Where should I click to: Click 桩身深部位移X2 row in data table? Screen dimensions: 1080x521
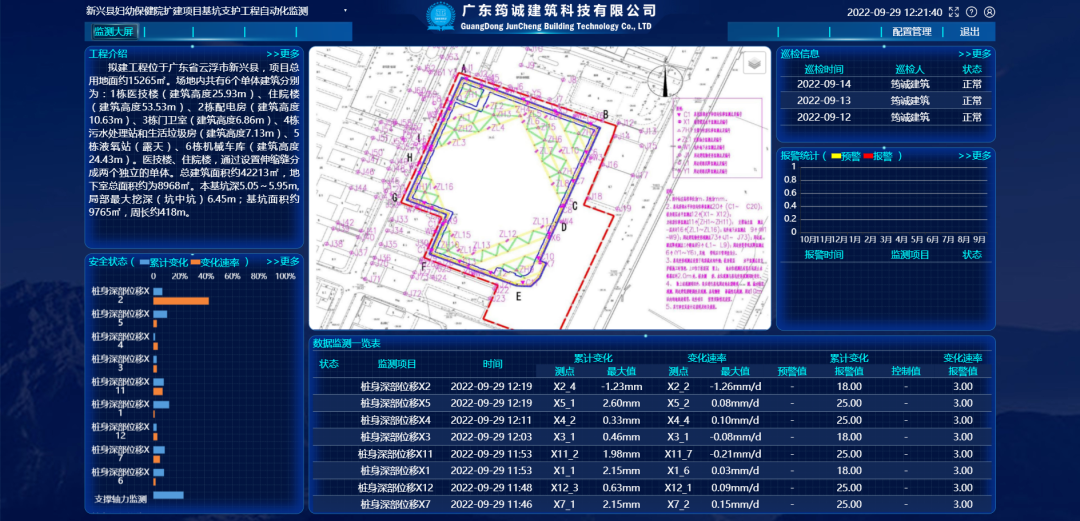(x=652, y=387)
